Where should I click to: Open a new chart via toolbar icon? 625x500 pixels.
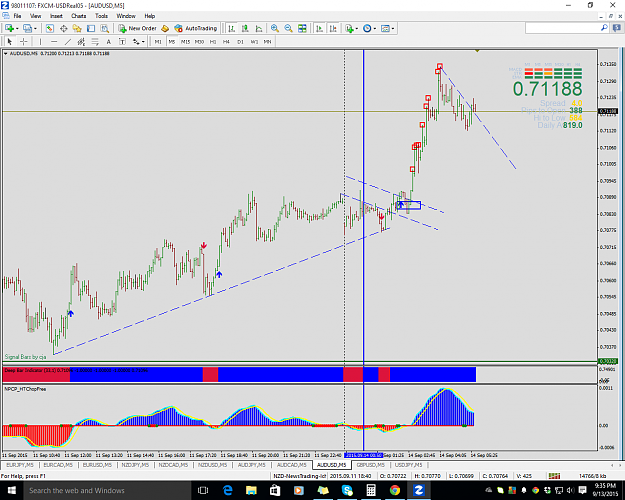[8, 28]
